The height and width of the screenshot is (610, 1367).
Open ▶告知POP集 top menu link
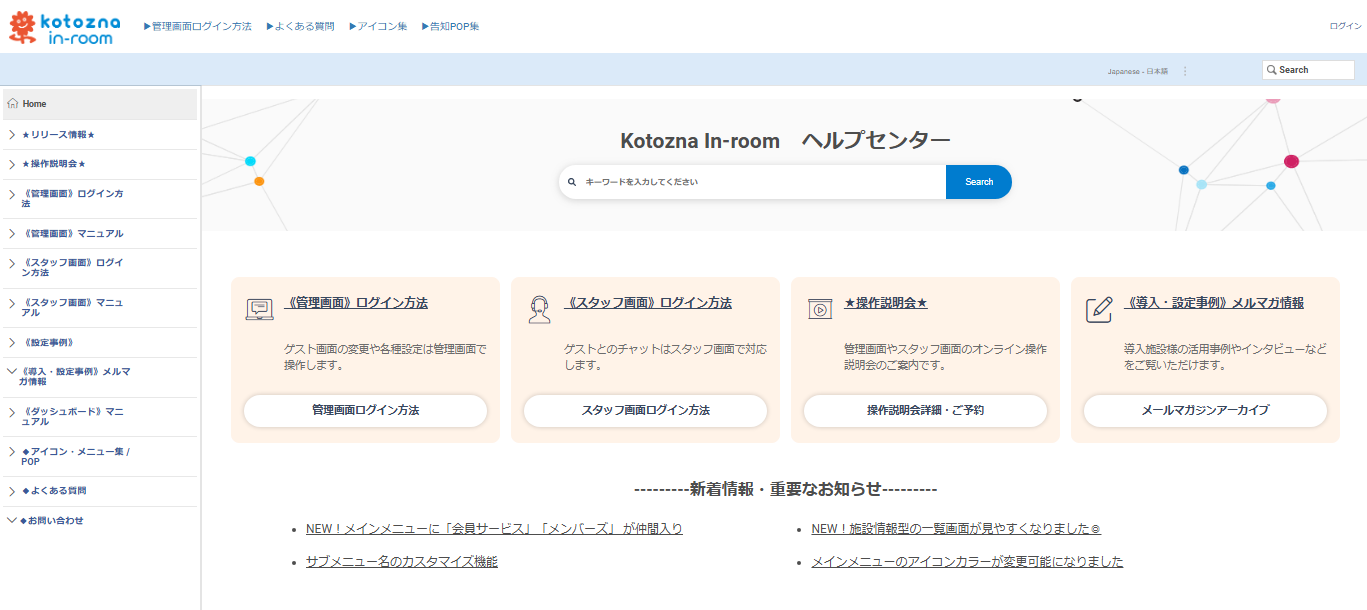coord(450,26)
